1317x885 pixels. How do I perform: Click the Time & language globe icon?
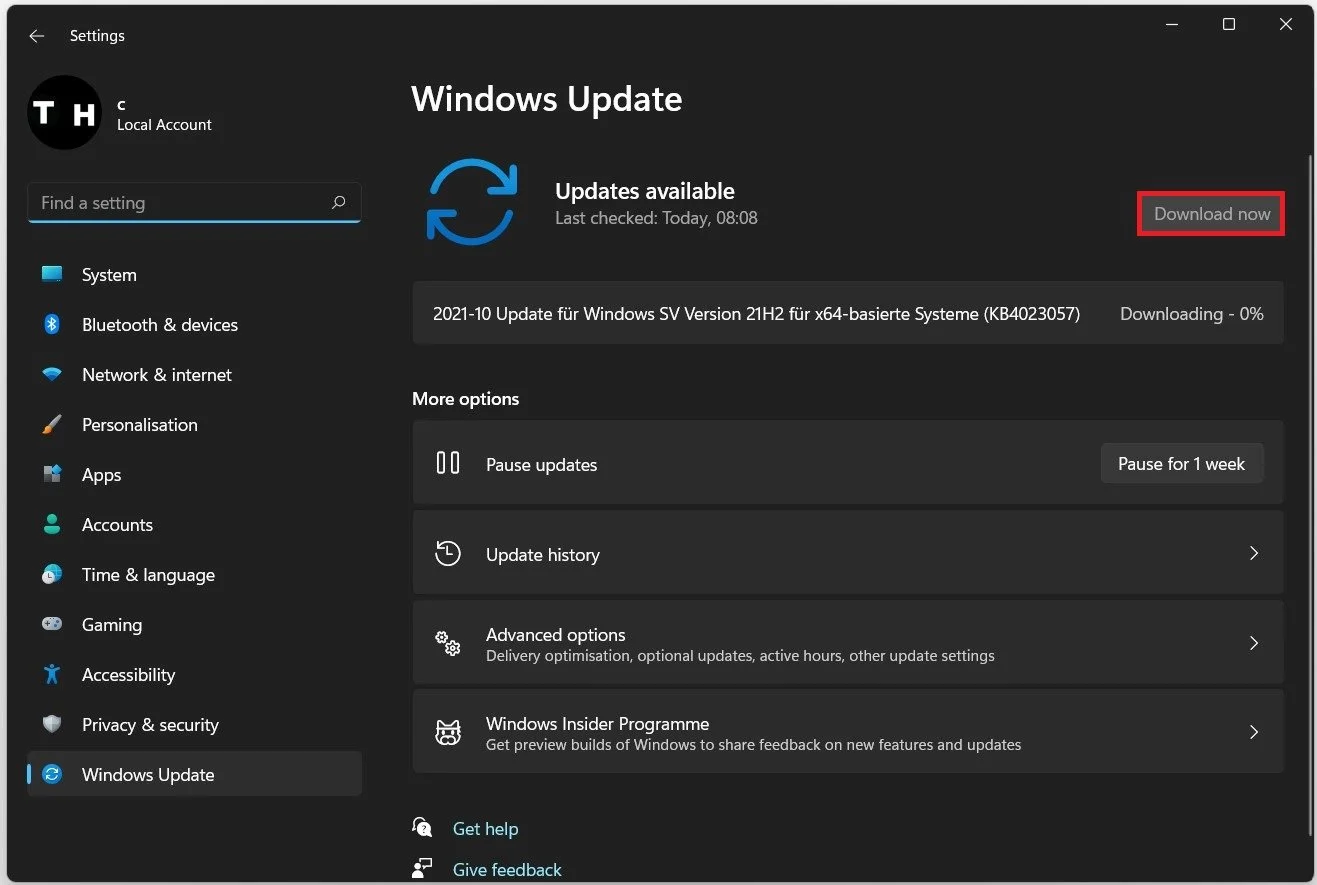(x=52, y=574)
